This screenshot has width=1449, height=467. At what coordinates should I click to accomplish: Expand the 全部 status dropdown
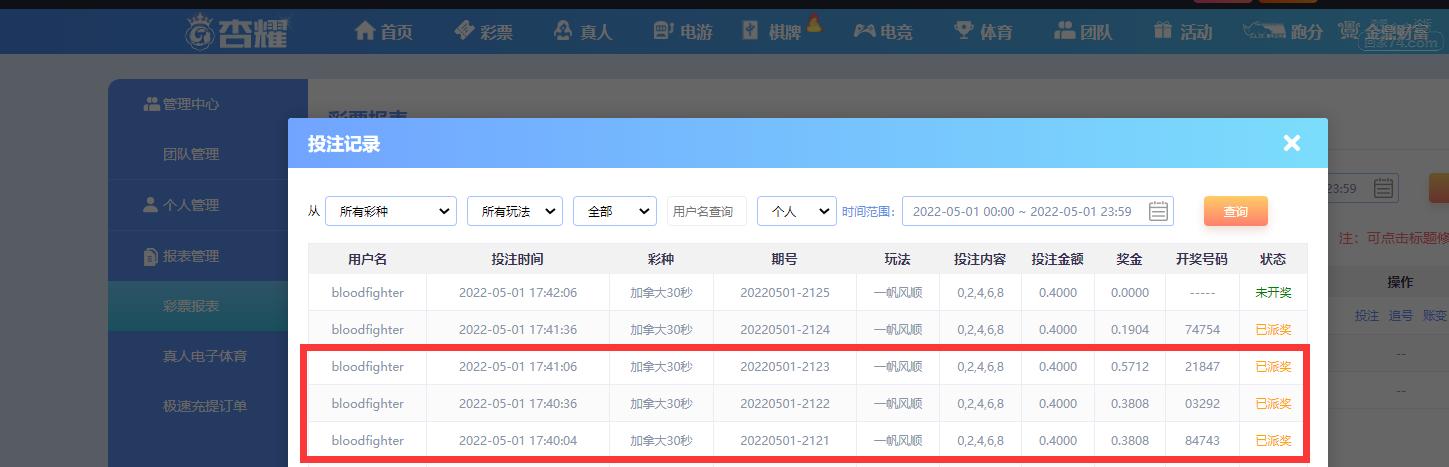[x=615, y=211]
